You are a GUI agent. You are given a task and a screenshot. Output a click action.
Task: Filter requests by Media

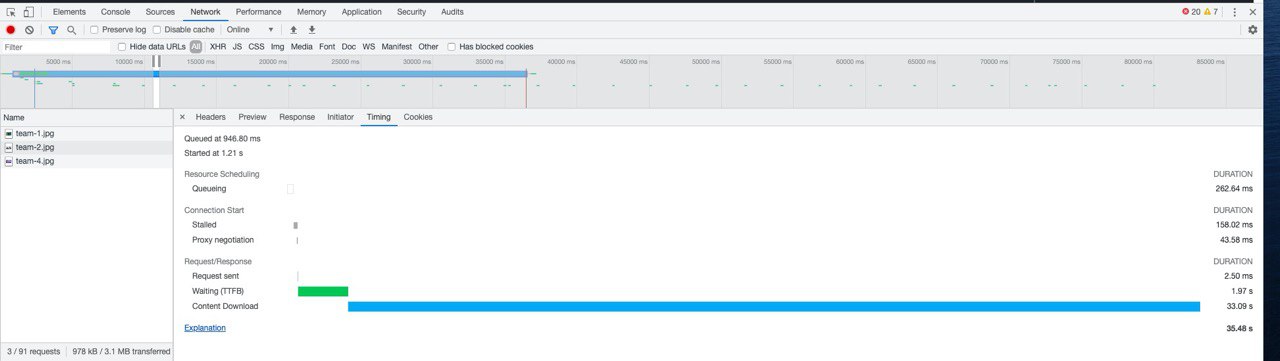302,47
